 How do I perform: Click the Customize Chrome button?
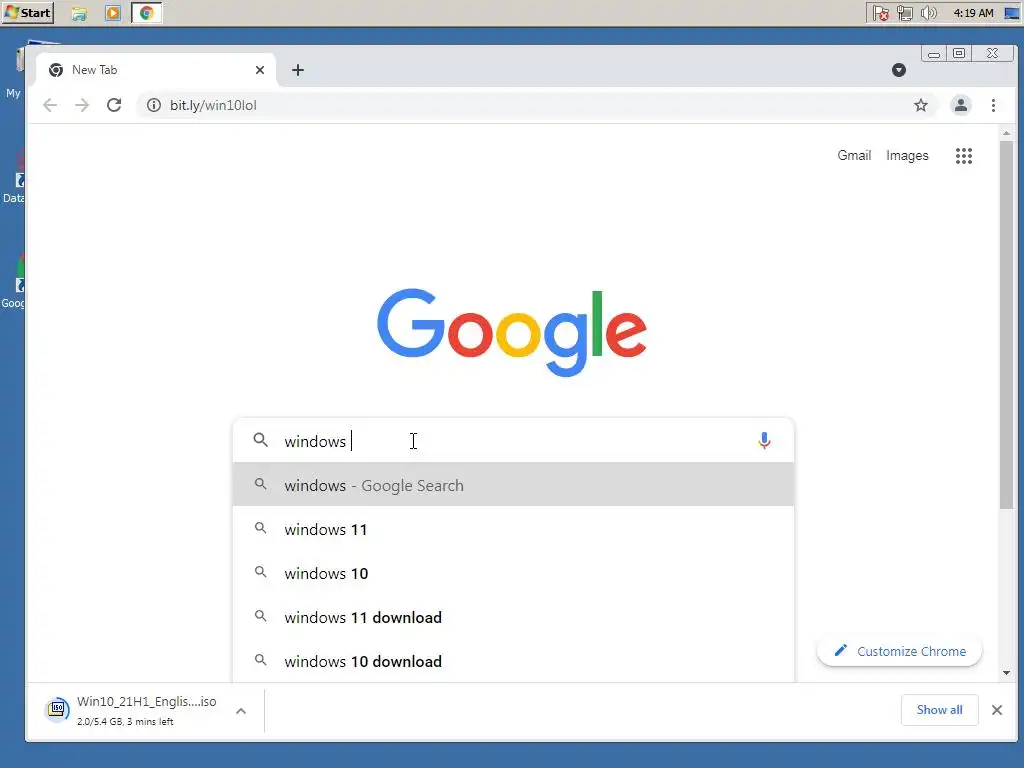[899, 651]
